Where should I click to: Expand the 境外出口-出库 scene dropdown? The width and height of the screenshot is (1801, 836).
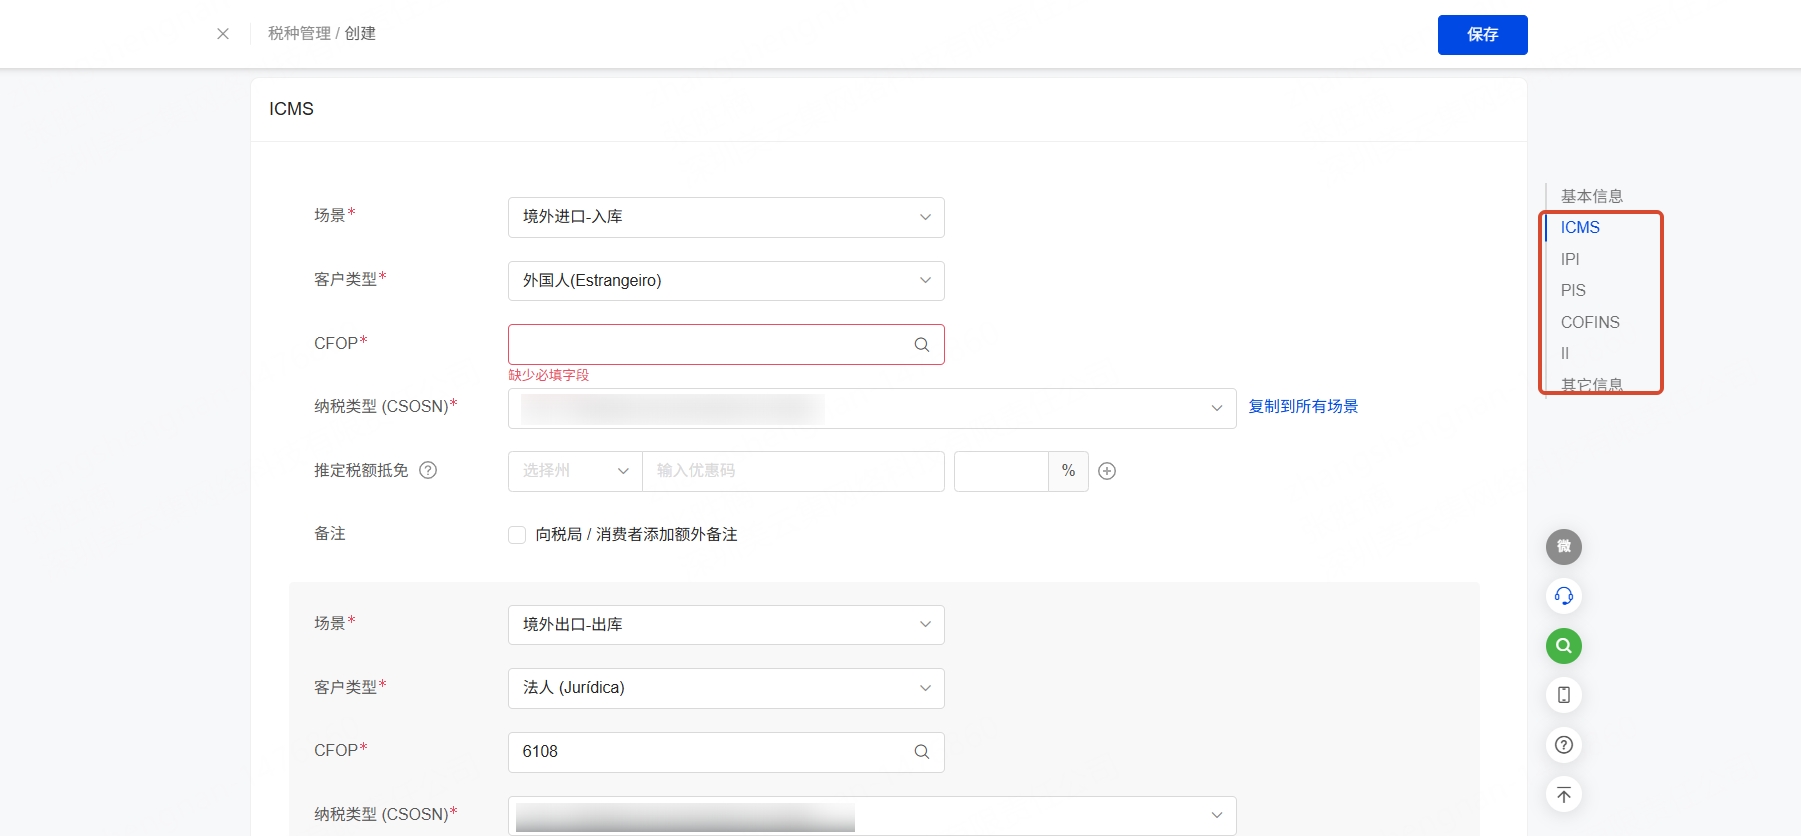726,625
